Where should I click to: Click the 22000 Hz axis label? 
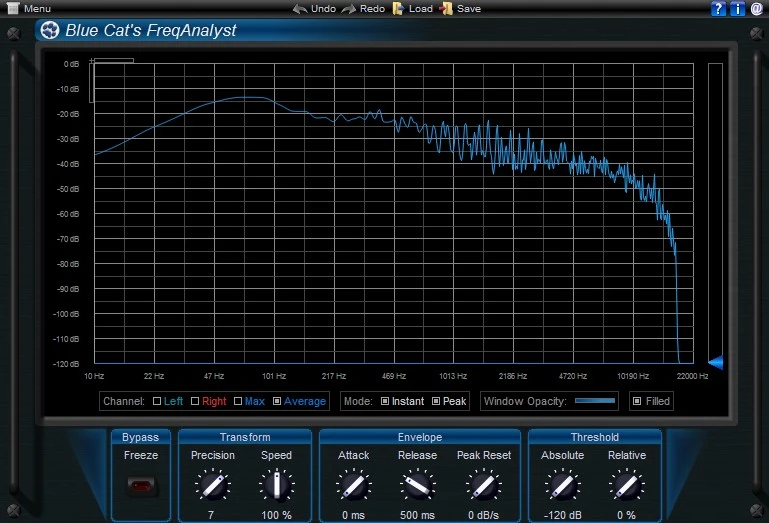(692, 376)
